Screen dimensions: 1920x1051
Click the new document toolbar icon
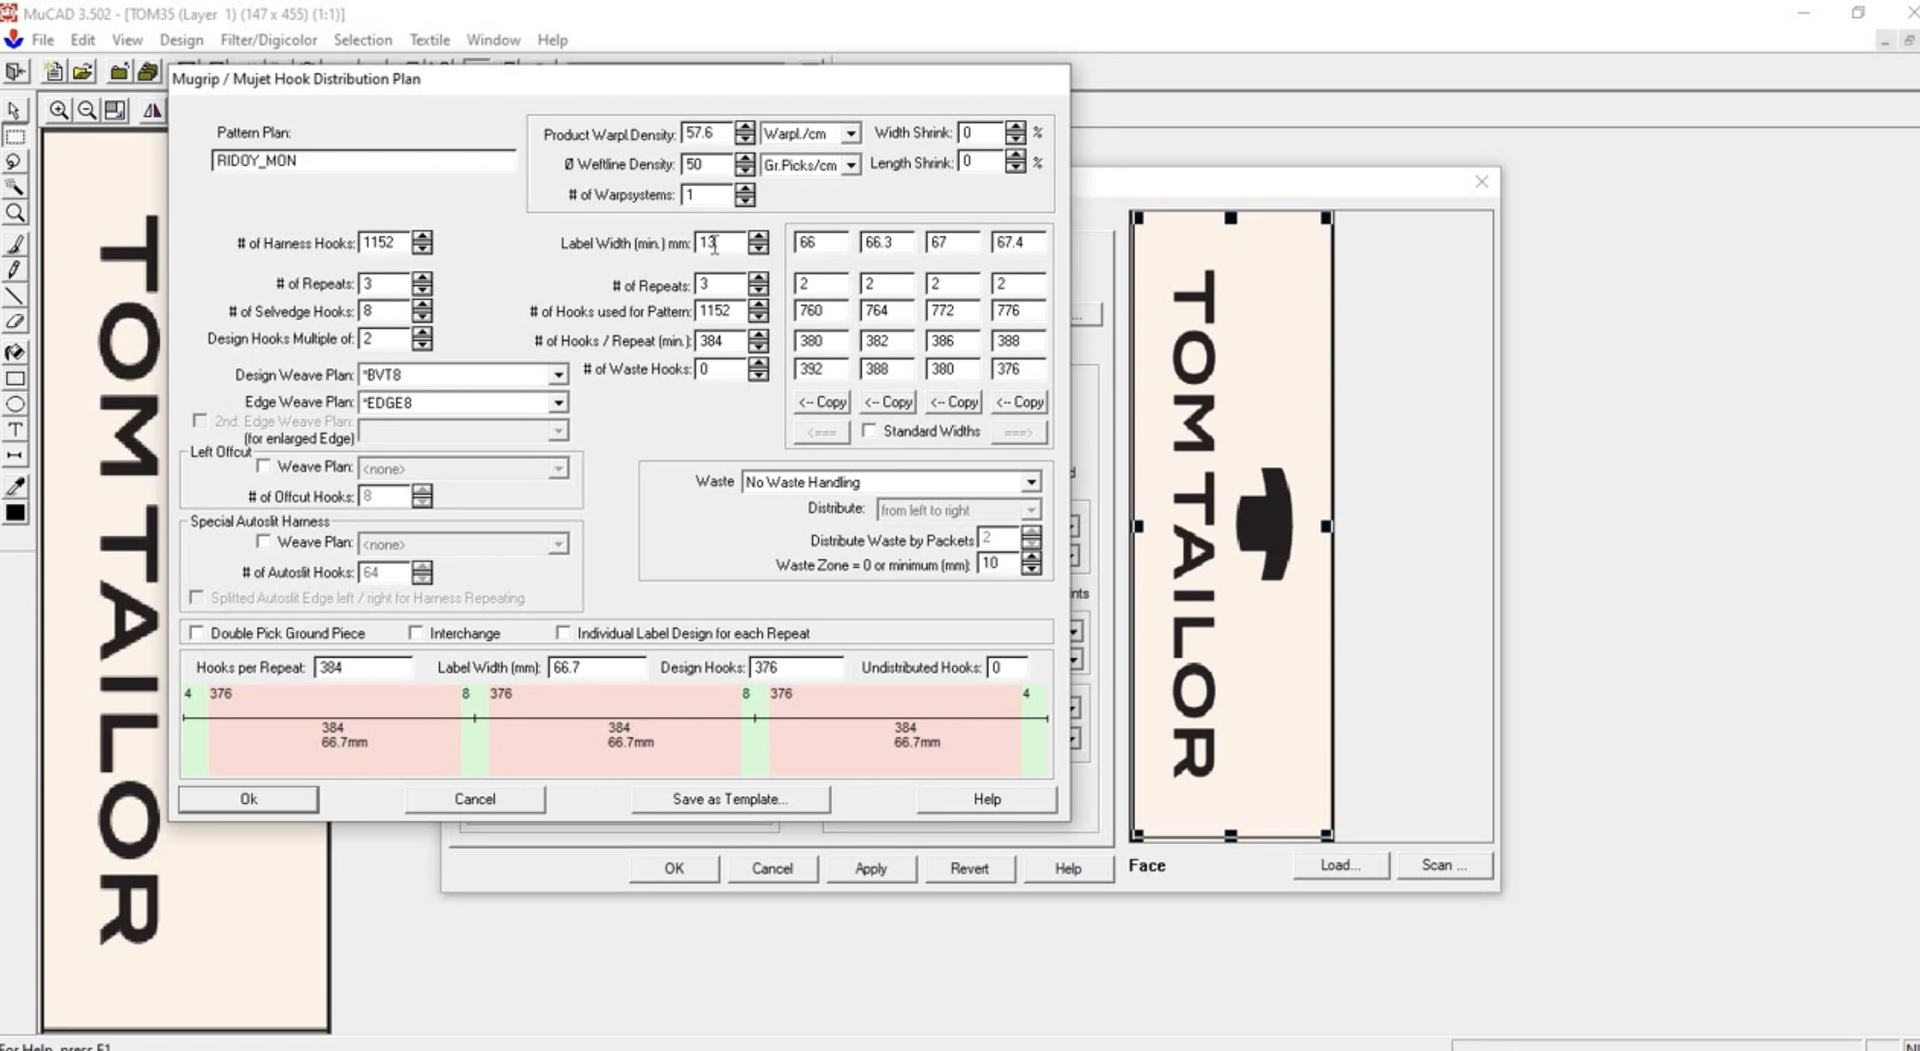pos(54,72)
